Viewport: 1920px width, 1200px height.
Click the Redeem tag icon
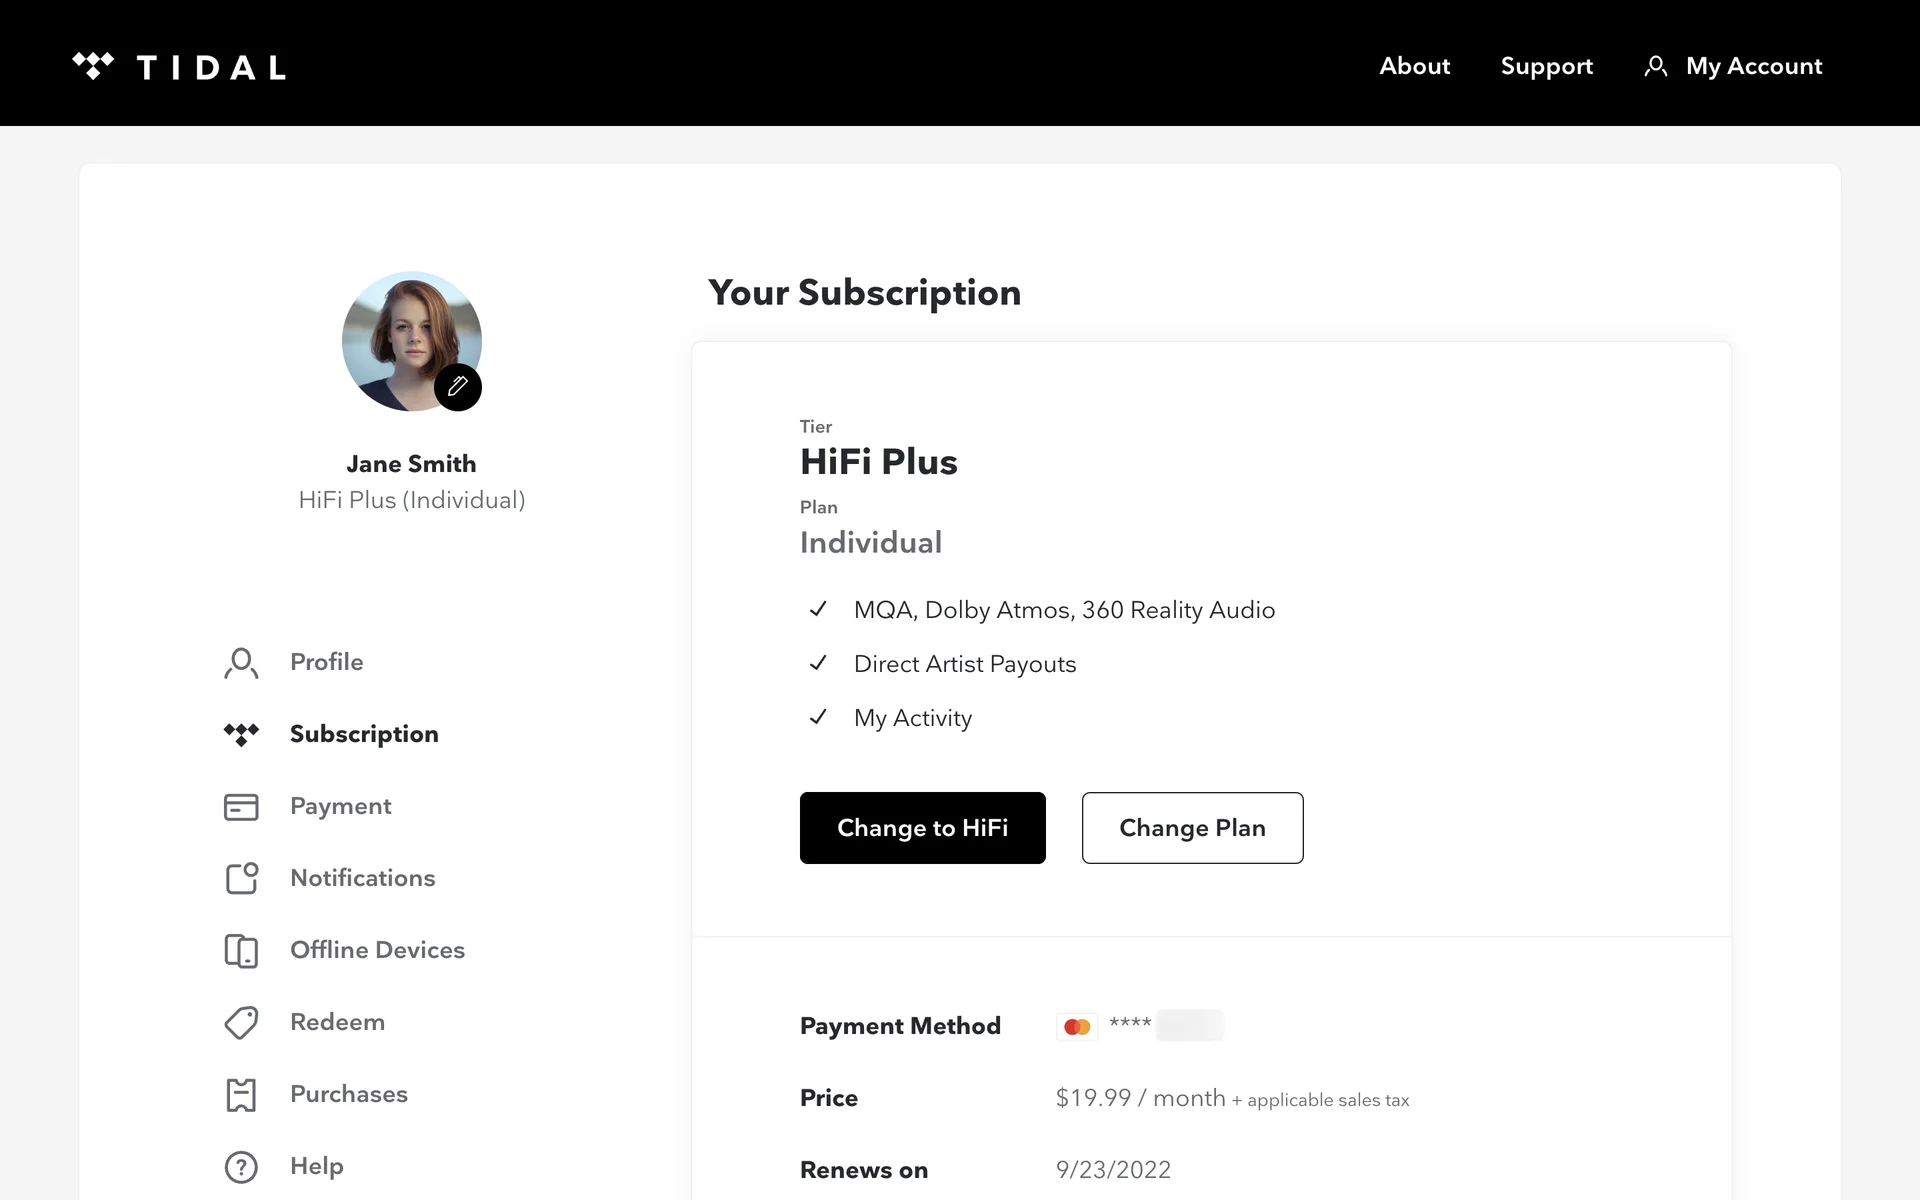[241, 1022]
